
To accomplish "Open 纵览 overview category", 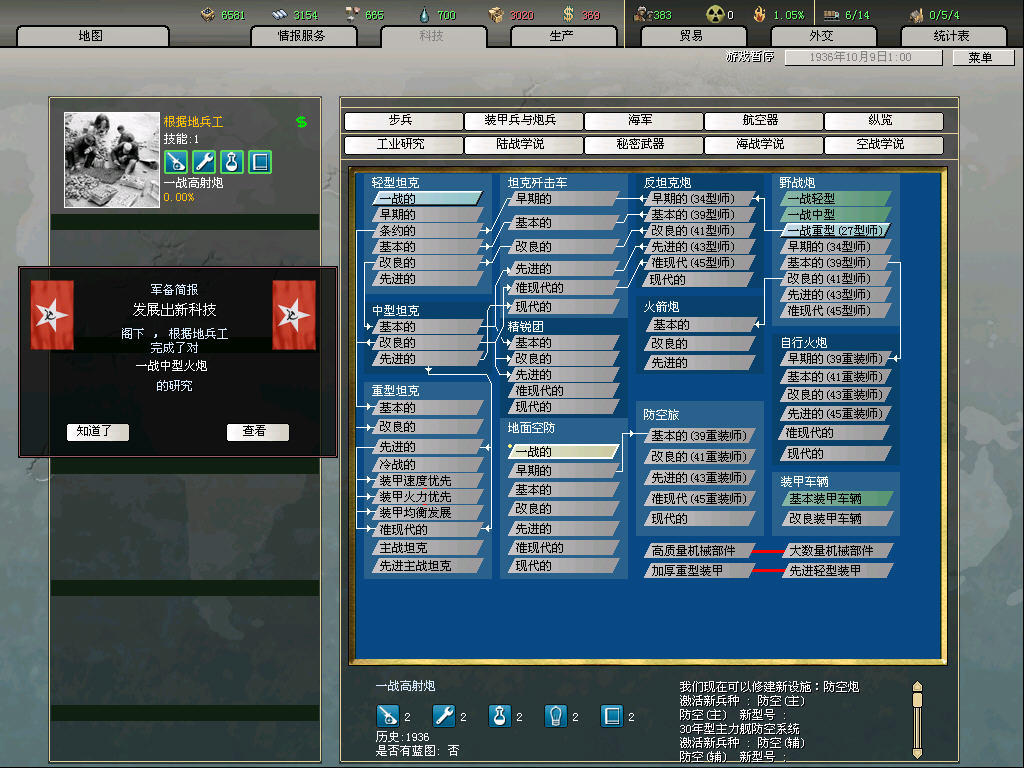I will click(884, 121).
